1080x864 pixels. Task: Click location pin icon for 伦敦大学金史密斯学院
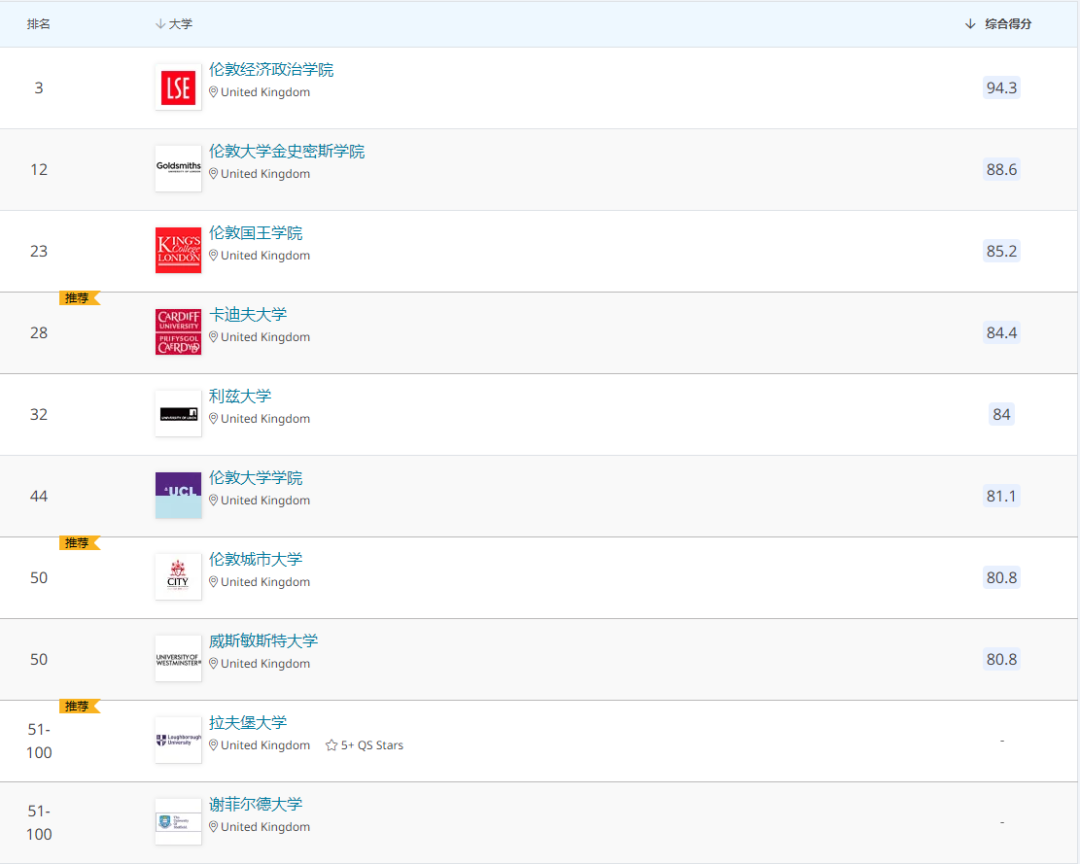(214, 174)
